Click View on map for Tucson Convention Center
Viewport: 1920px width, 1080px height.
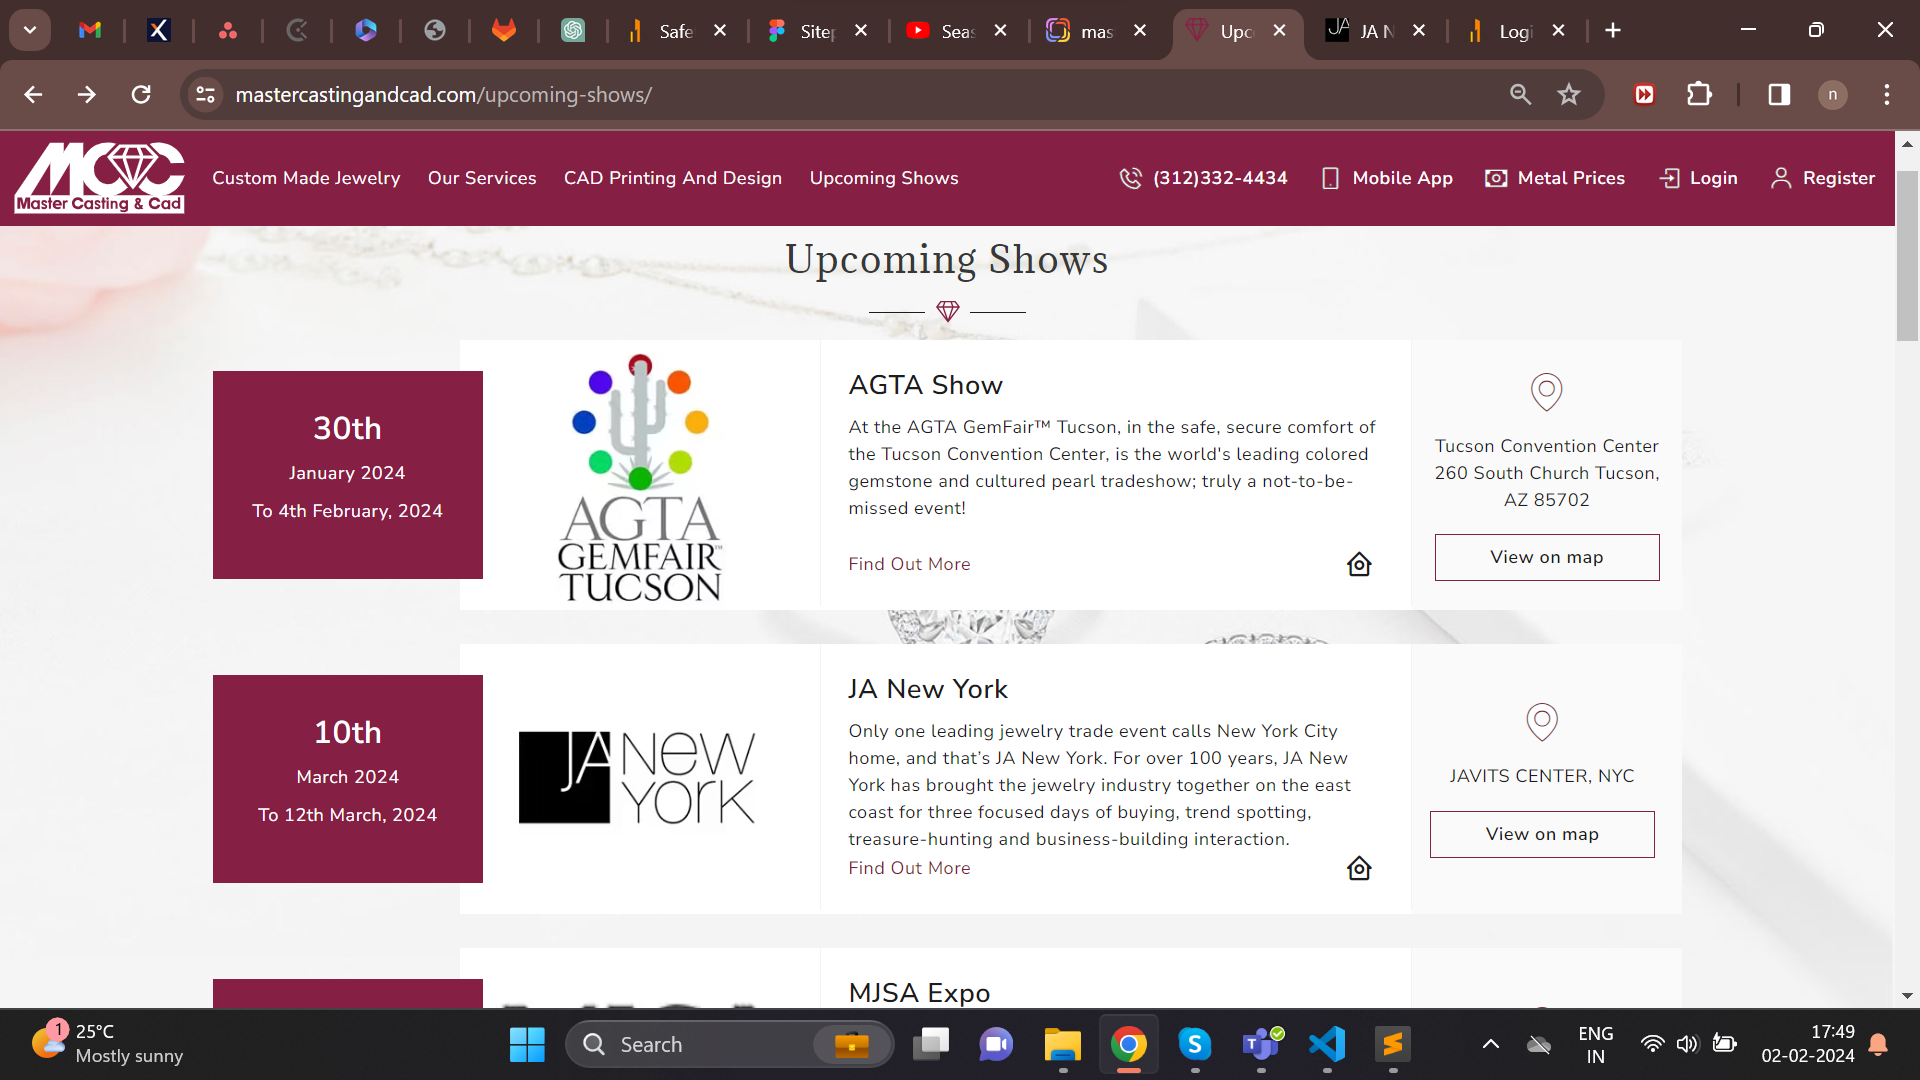[1547, 557]
